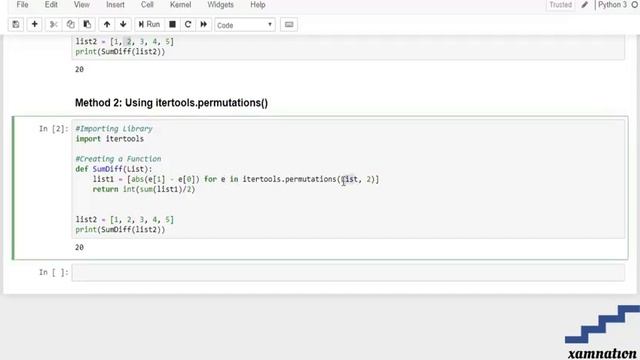Interrupt the kernel with stop icon
Screen dimensions: 640x360
pos(172,24)
